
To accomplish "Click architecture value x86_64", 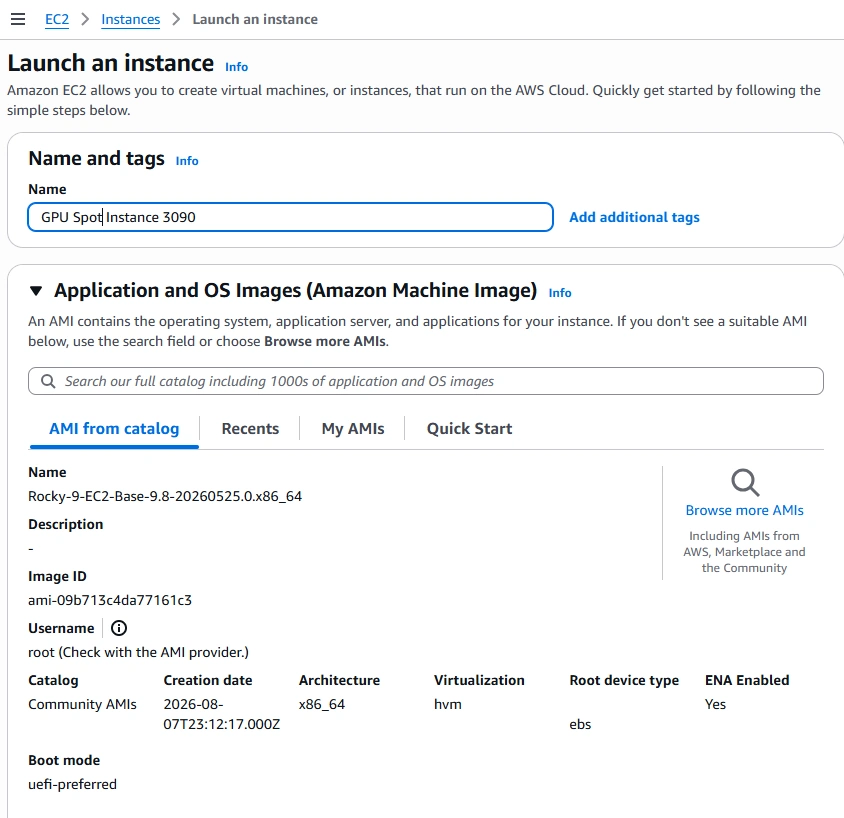I will (x=322, y=704).
